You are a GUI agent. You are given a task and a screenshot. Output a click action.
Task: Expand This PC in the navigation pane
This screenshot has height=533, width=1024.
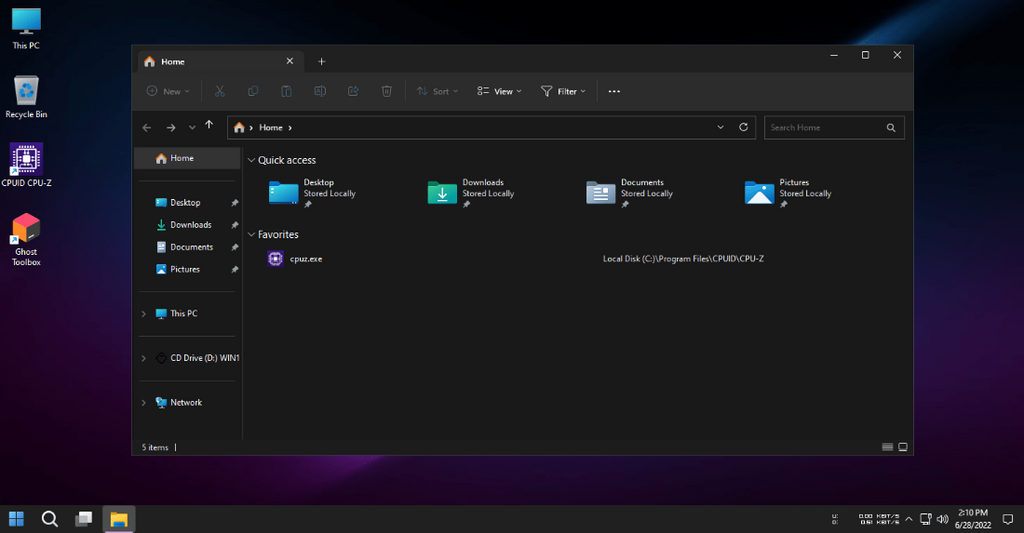click(x=144, y=314)
